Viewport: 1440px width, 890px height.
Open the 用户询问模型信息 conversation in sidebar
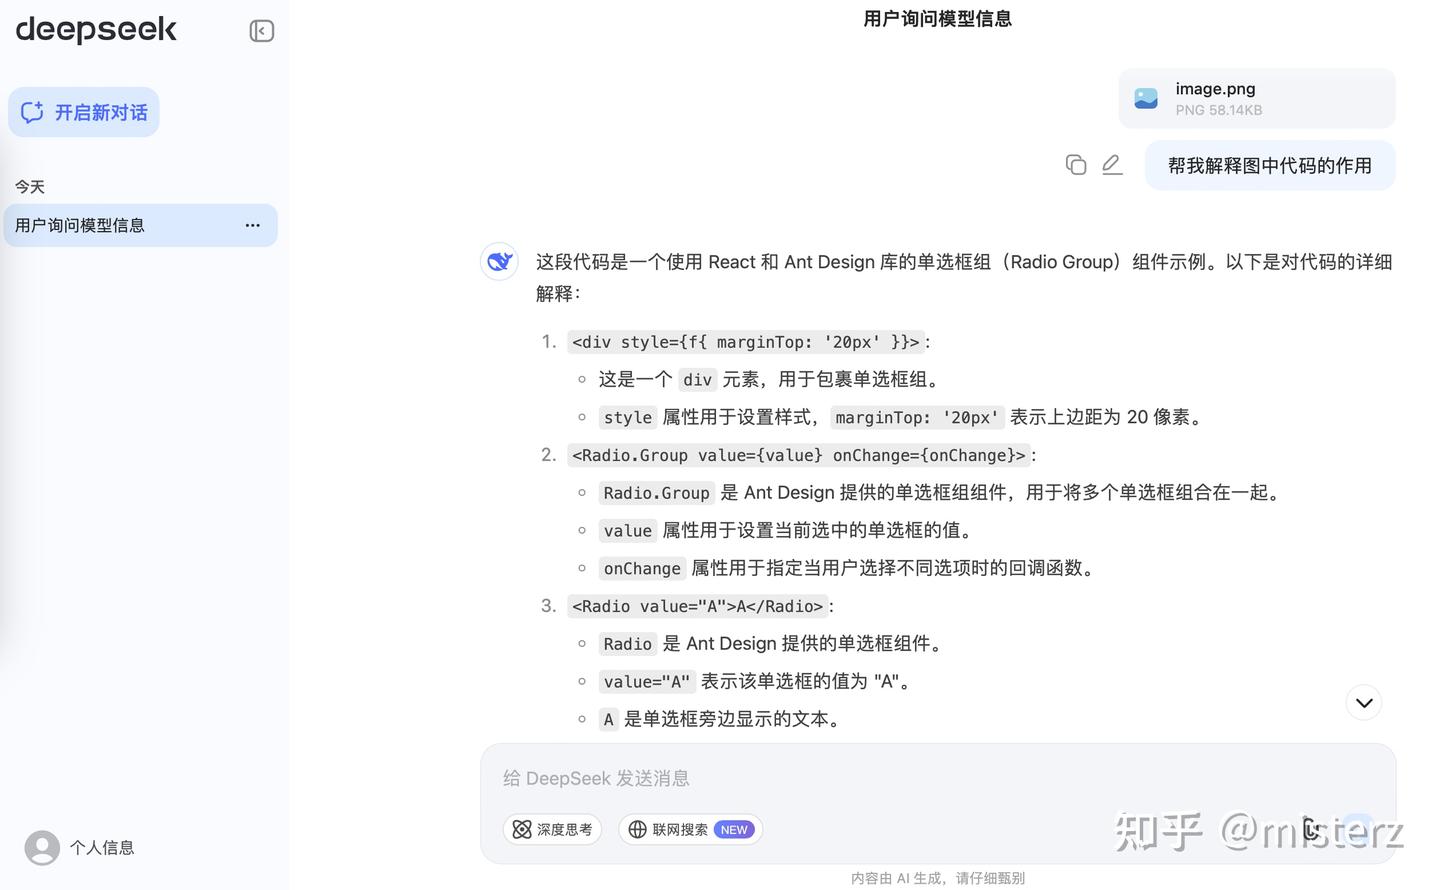click(x=140, y=225)
